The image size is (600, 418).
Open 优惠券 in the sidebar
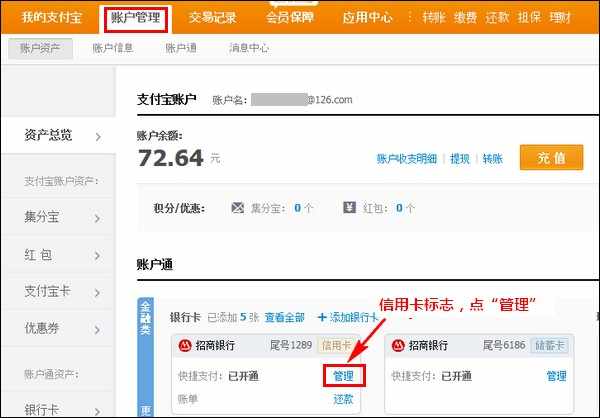coord(42,328)
